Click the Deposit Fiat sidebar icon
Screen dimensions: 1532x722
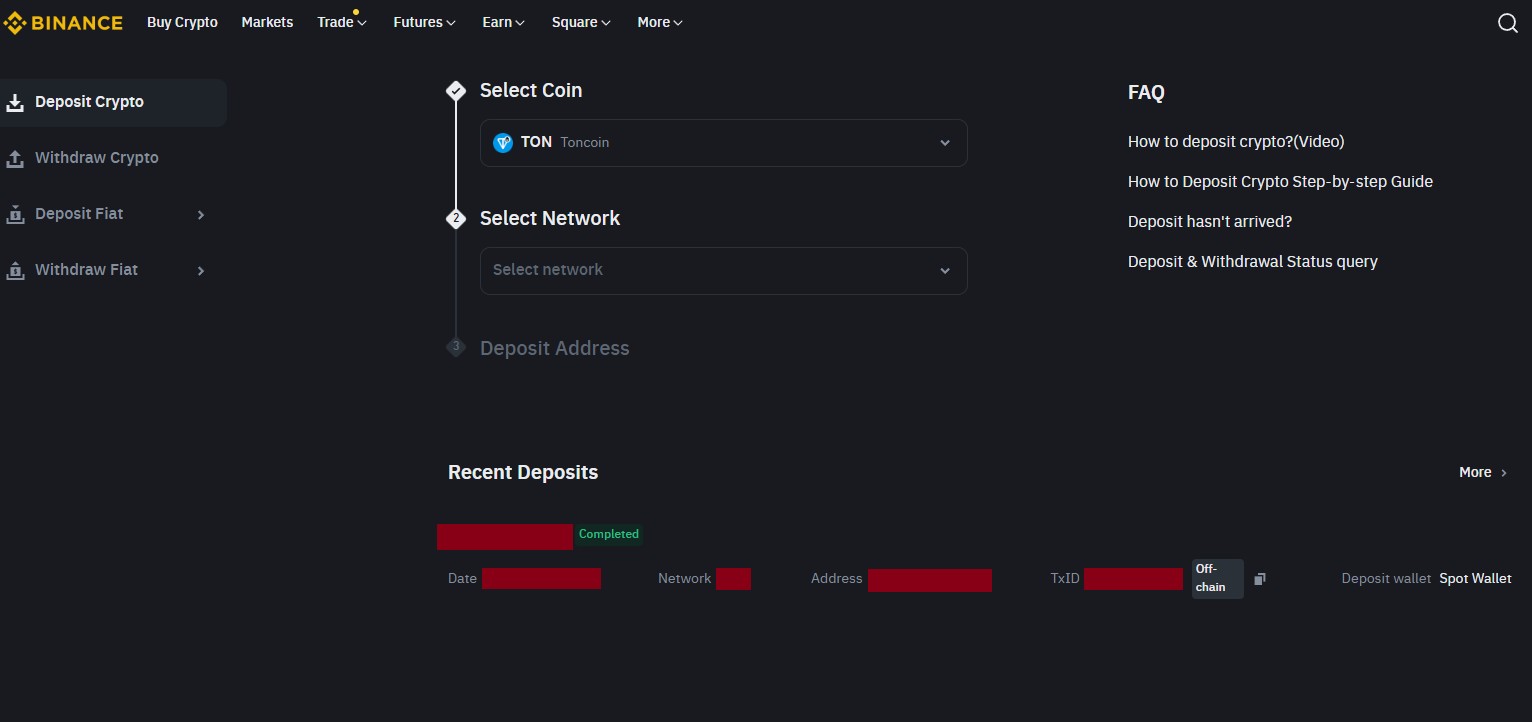point(15,214)
